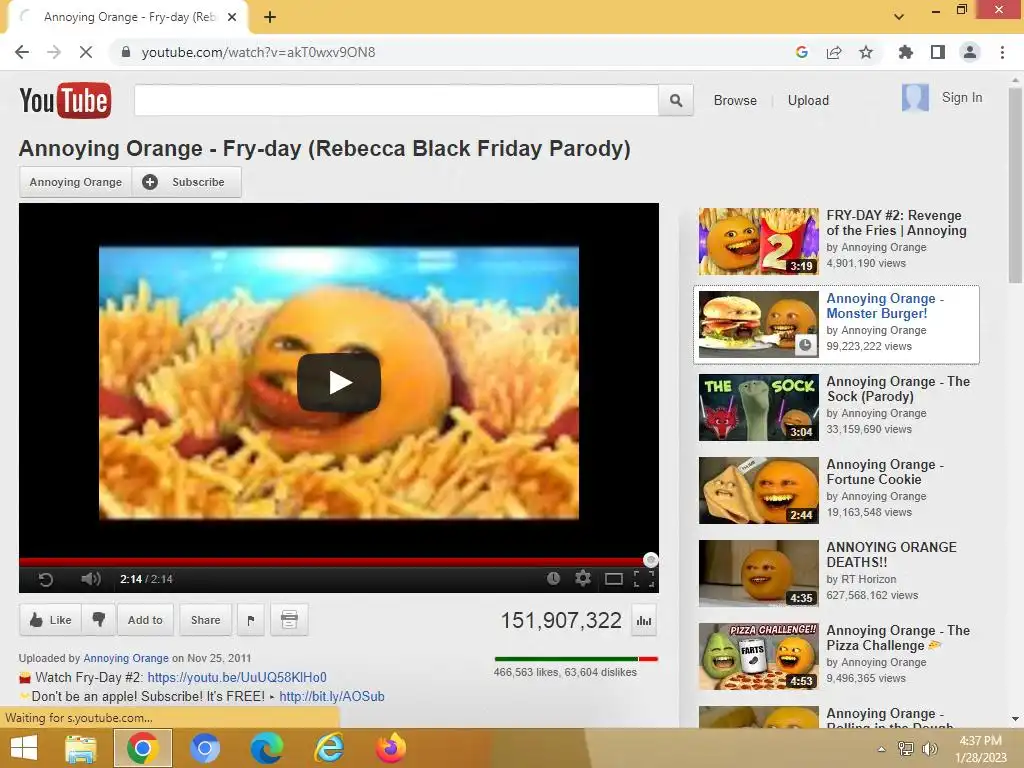Open Annoying Orange - Fortune Cookie title
This screenshot has width=1024, height=768.
[885, 472]
